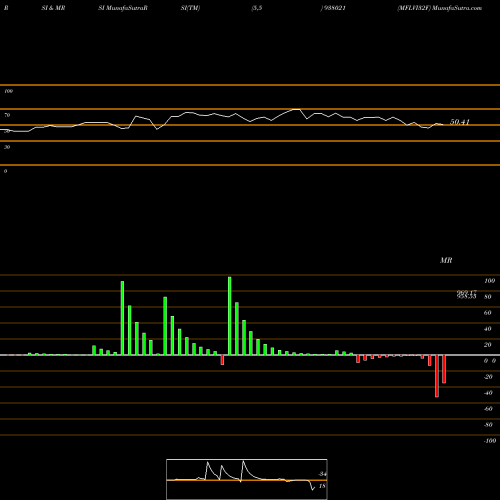Click the 'SI MunafaSutraR' header text
This screenshot has height=500, width=500.
pos(123,8)
